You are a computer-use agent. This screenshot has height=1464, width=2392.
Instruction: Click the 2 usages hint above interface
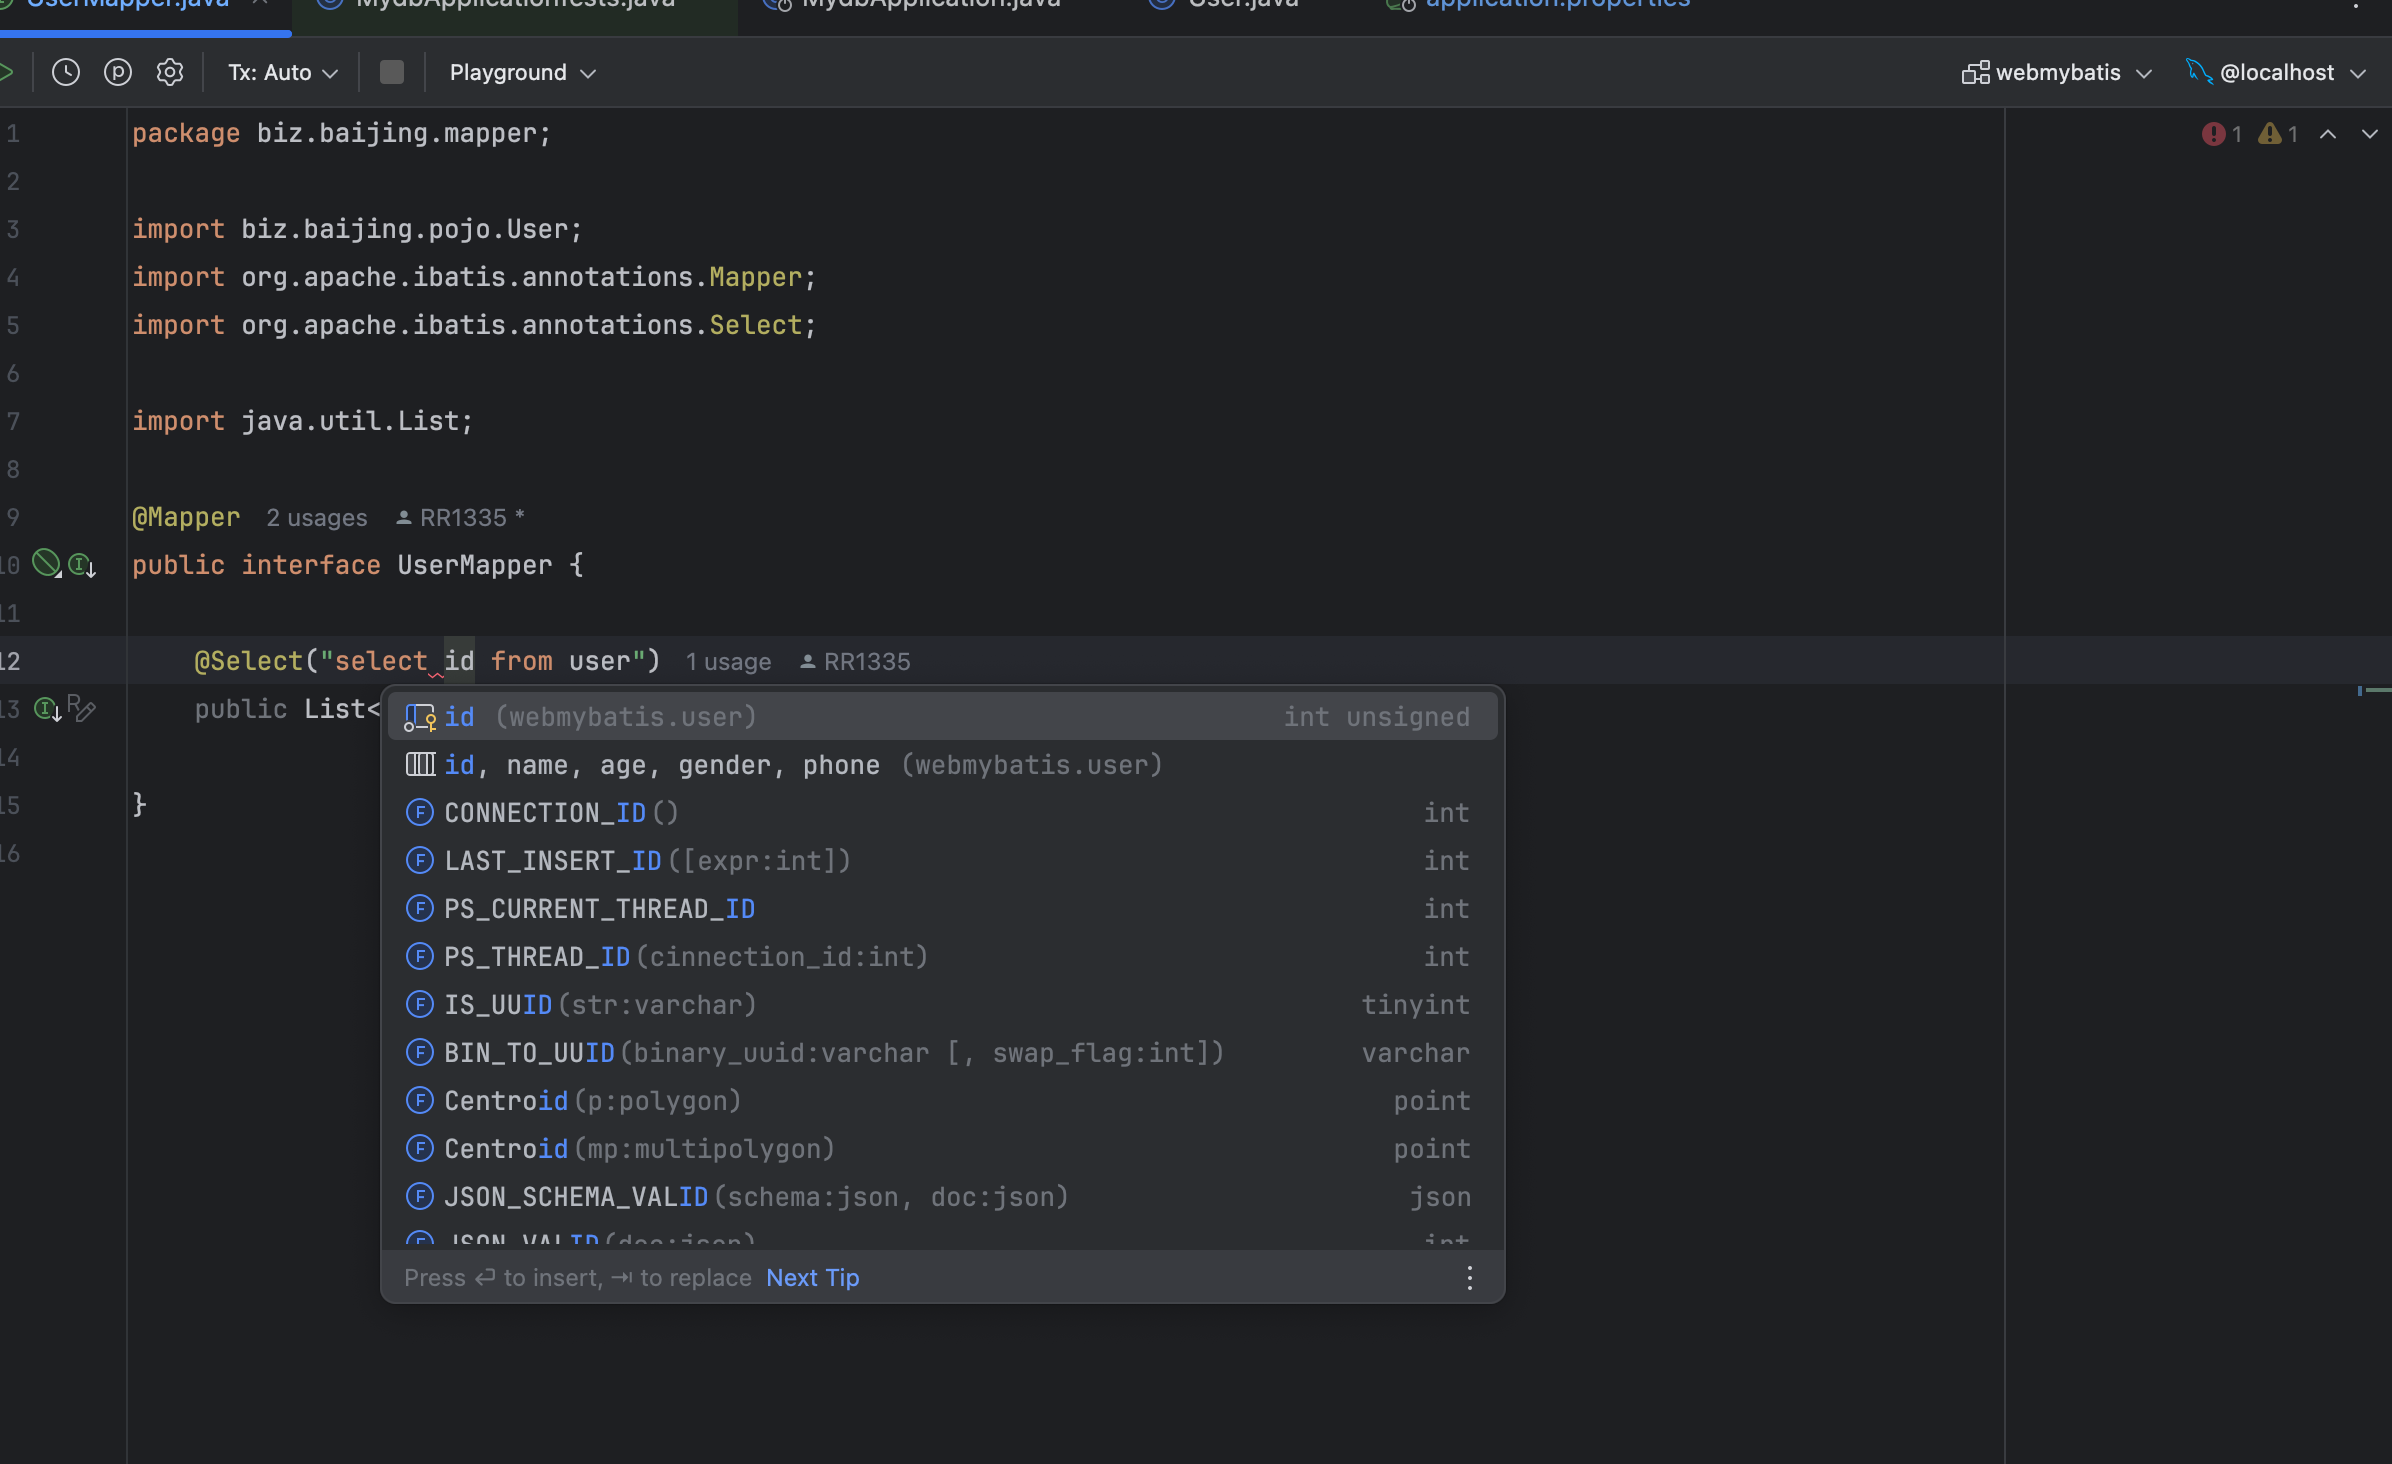coord(316,518)
